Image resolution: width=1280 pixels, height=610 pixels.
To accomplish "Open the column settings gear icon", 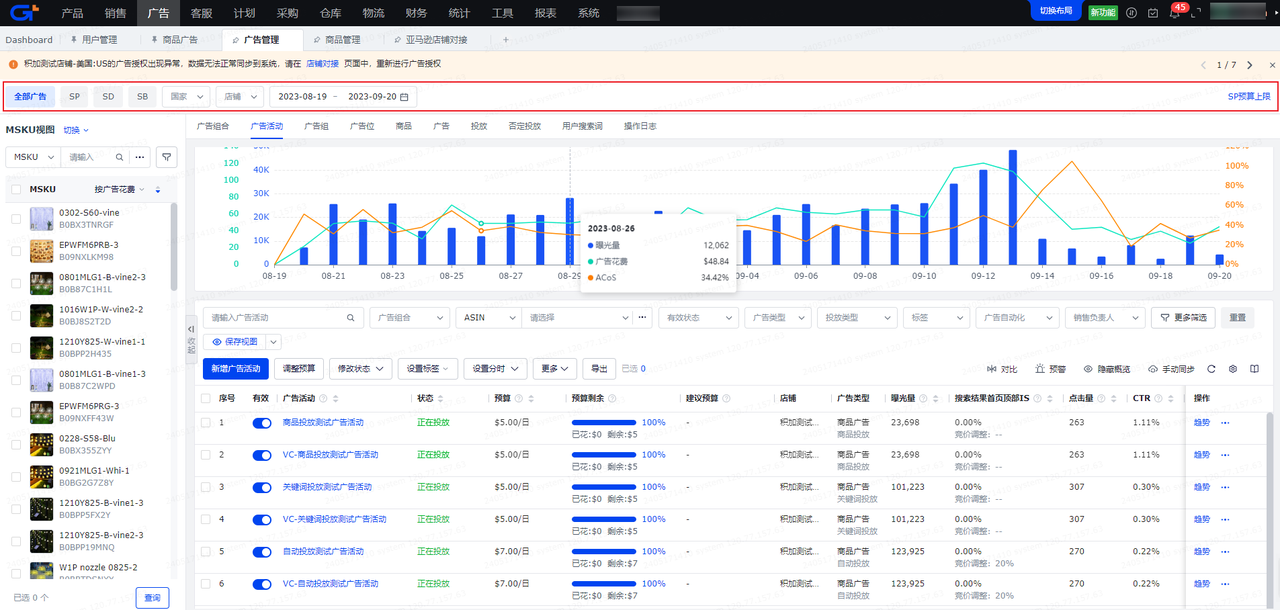I will click(1233, 369).
